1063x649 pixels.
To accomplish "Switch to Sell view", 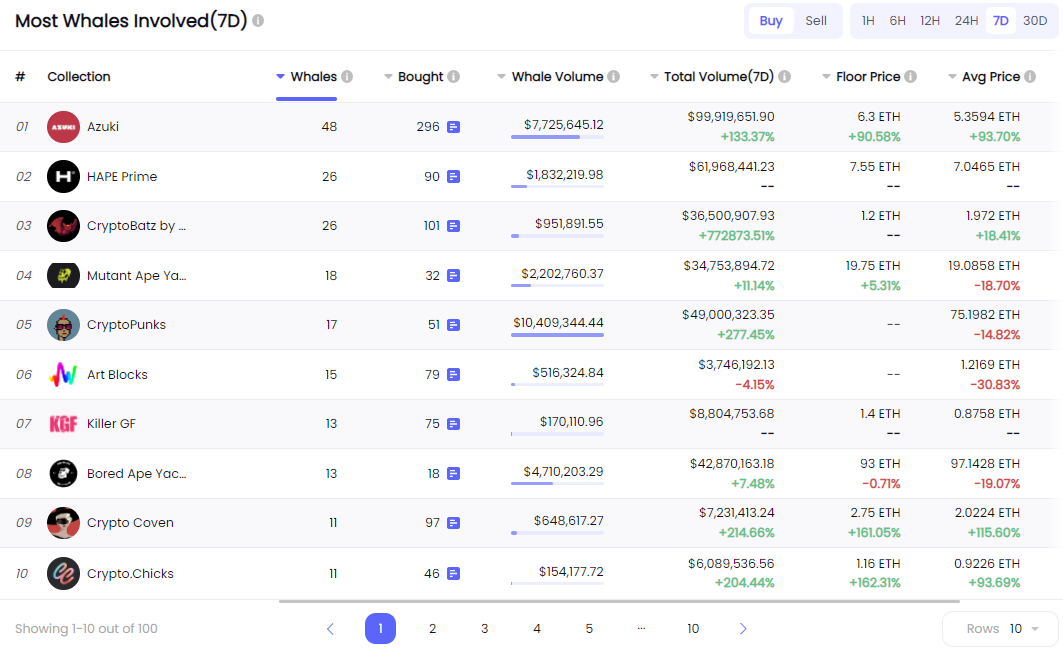I will 816,21.
